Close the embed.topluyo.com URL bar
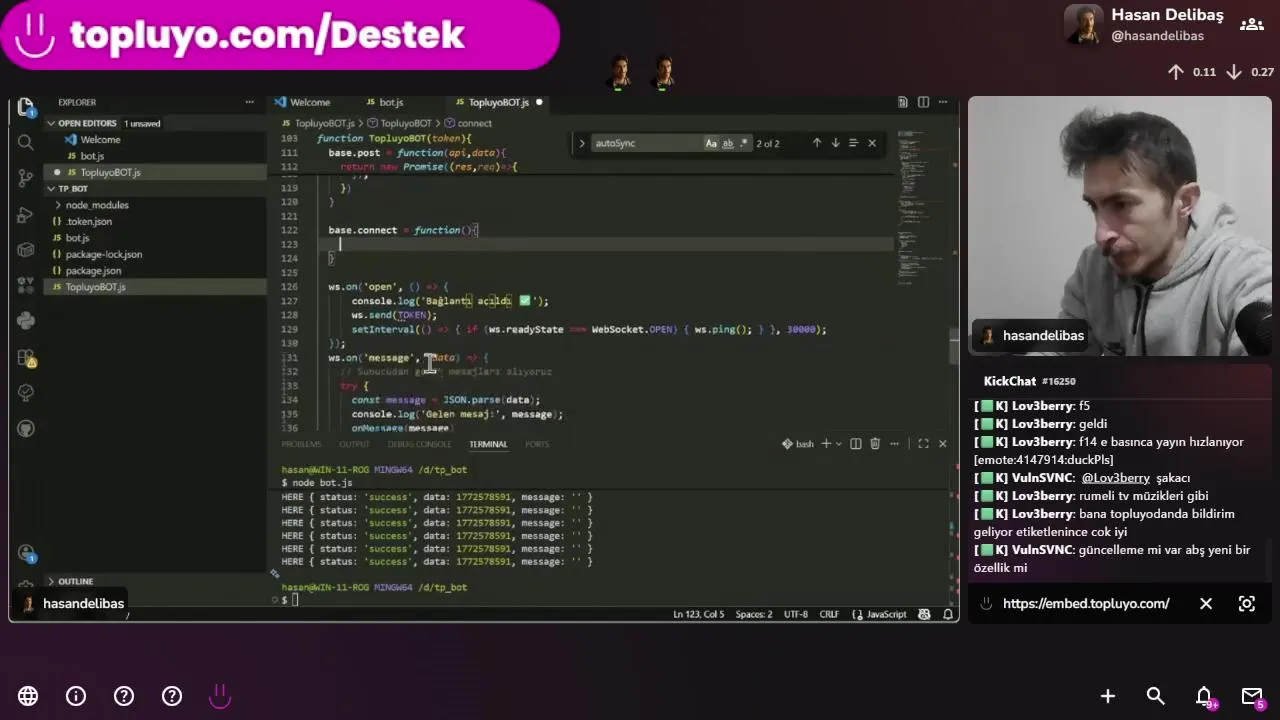Screen dimensions: 1280x720 1206,604
